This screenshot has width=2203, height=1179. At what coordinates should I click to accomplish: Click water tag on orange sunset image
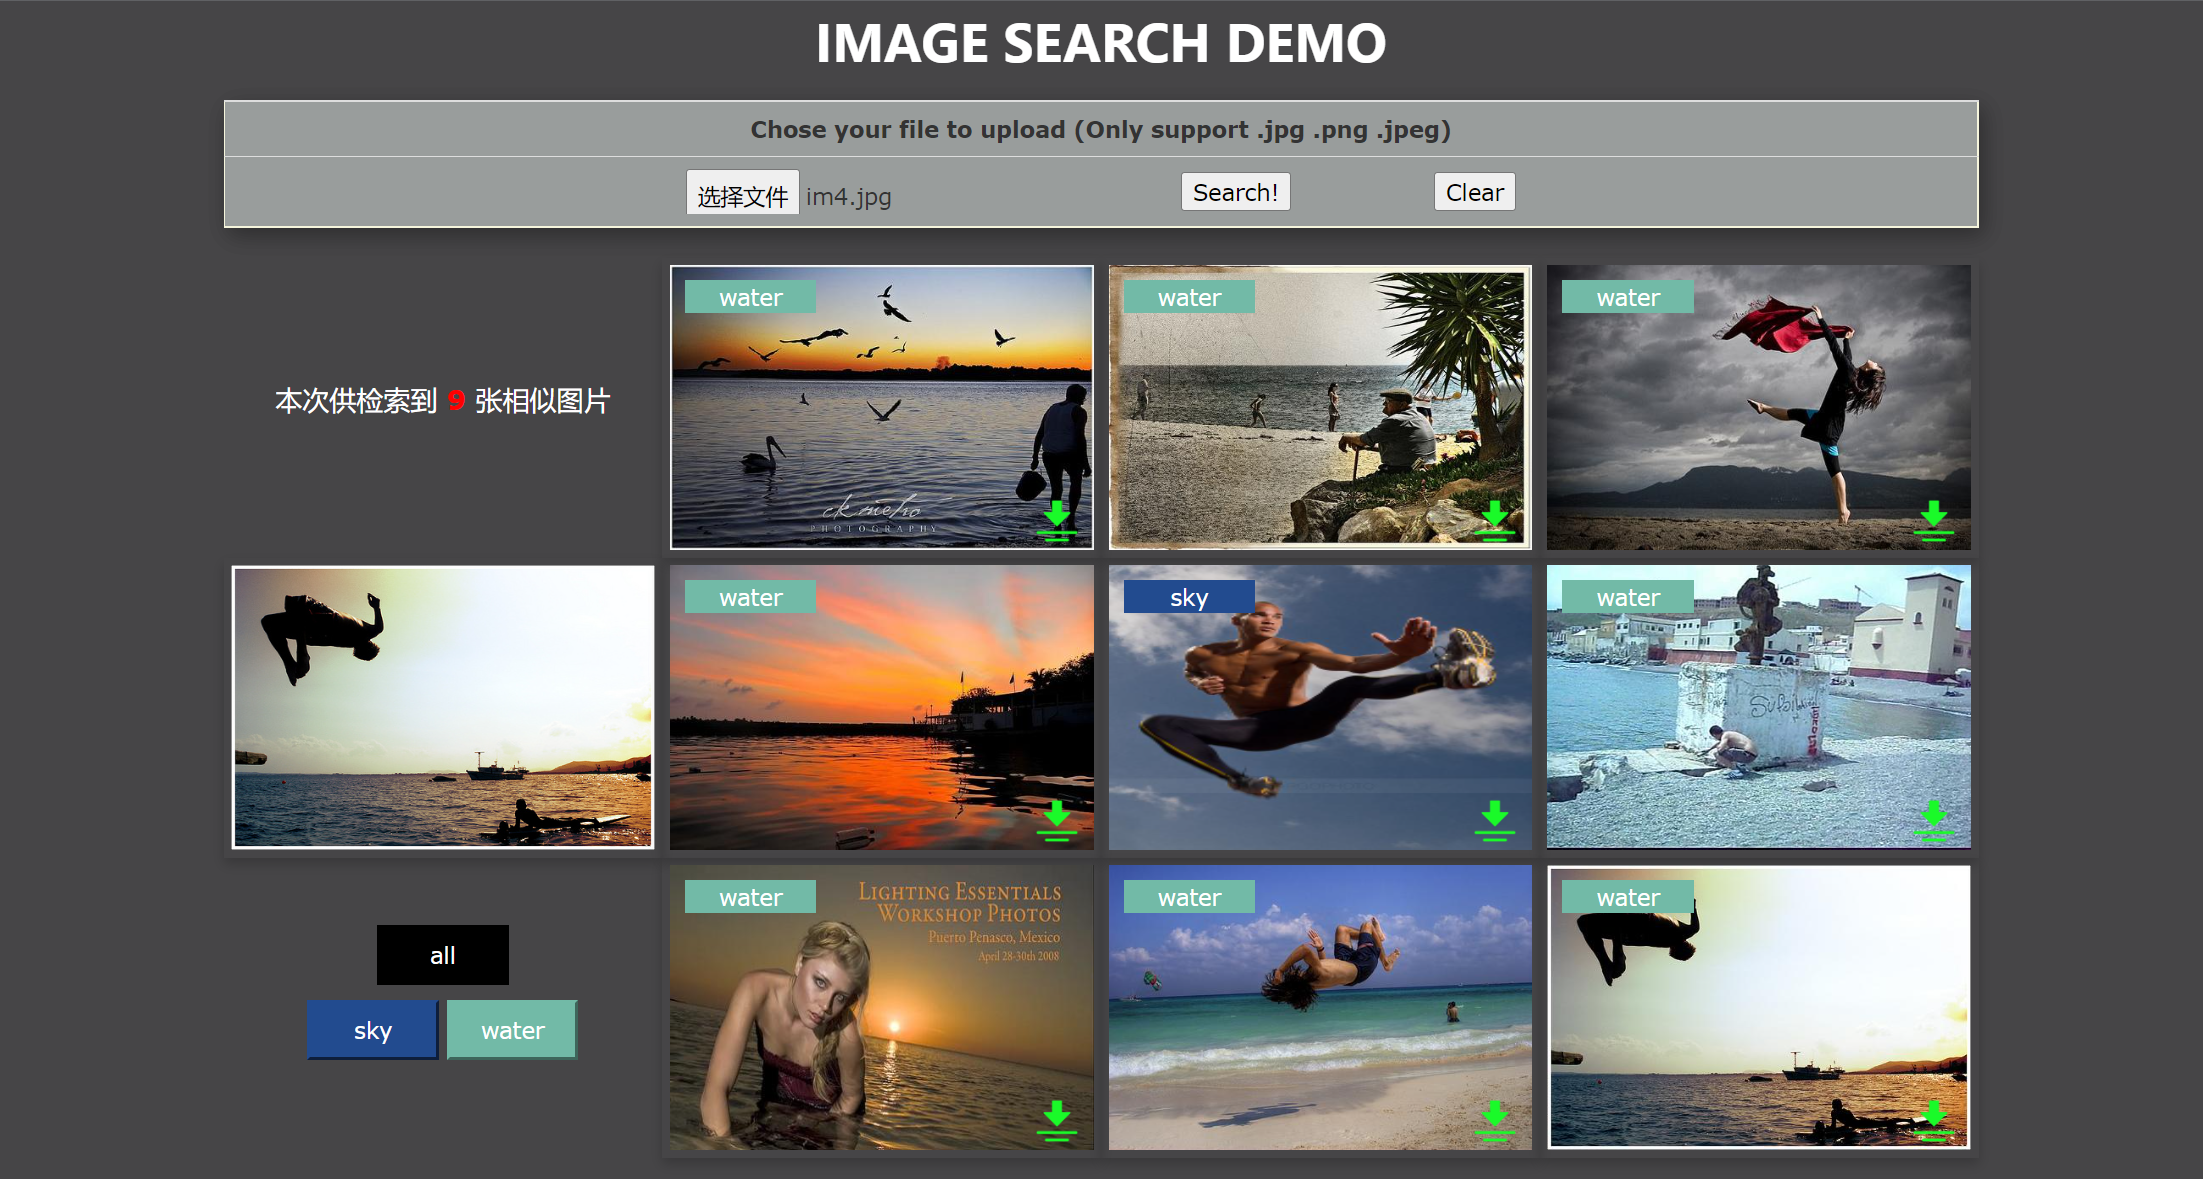(x=750, y=597)
